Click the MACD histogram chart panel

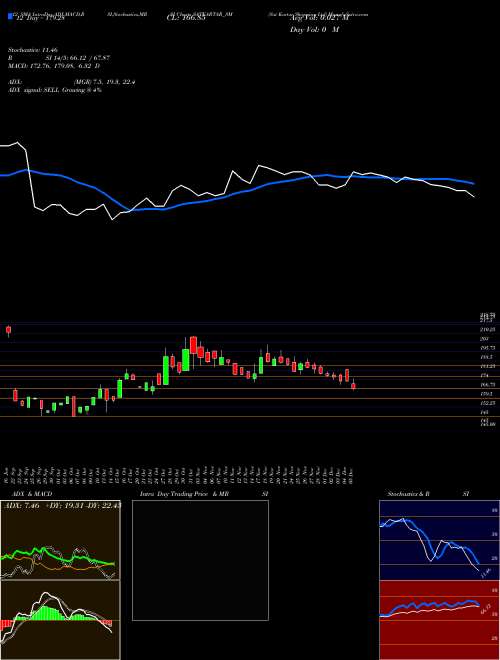pos(60,620)
